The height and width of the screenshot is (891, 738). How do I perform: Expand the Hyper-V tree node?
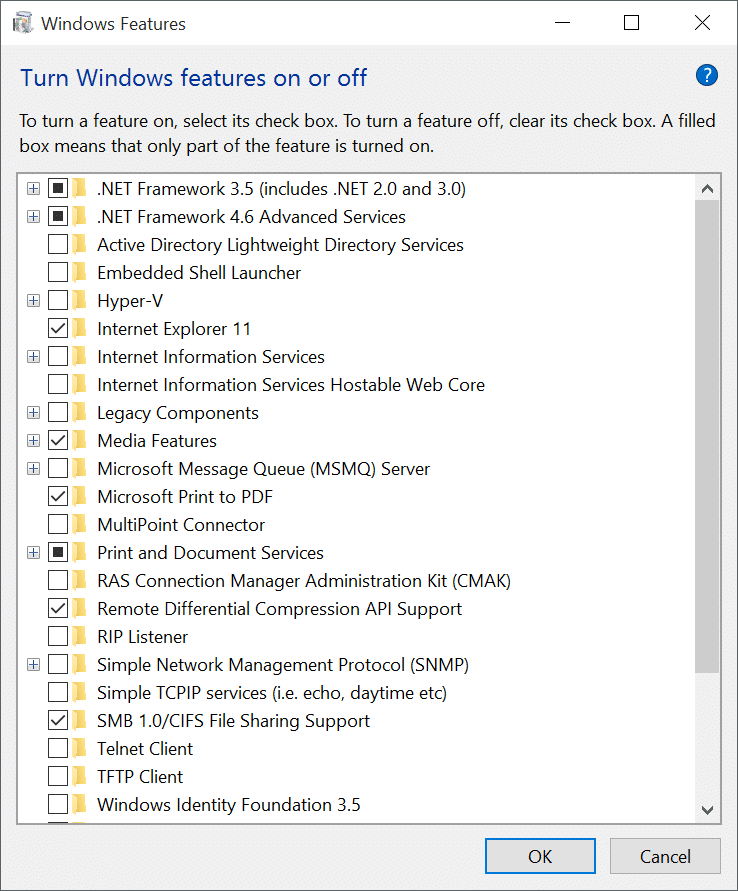[34, 300]
